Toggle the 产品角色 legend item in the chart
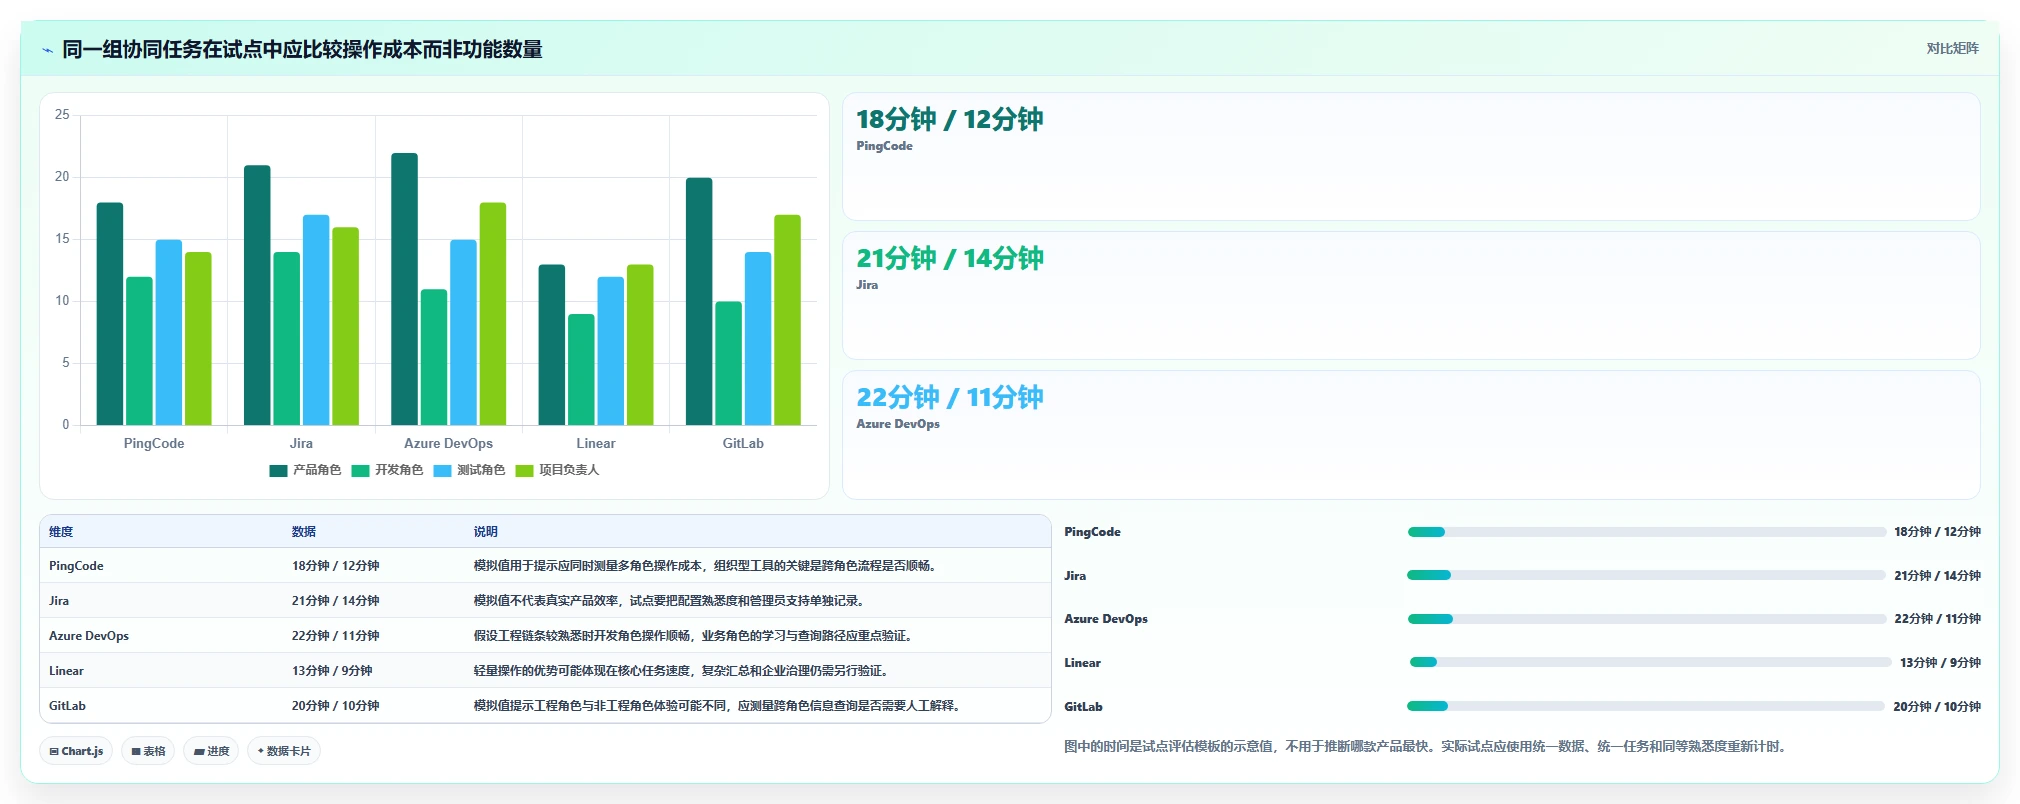 [305, 470]
